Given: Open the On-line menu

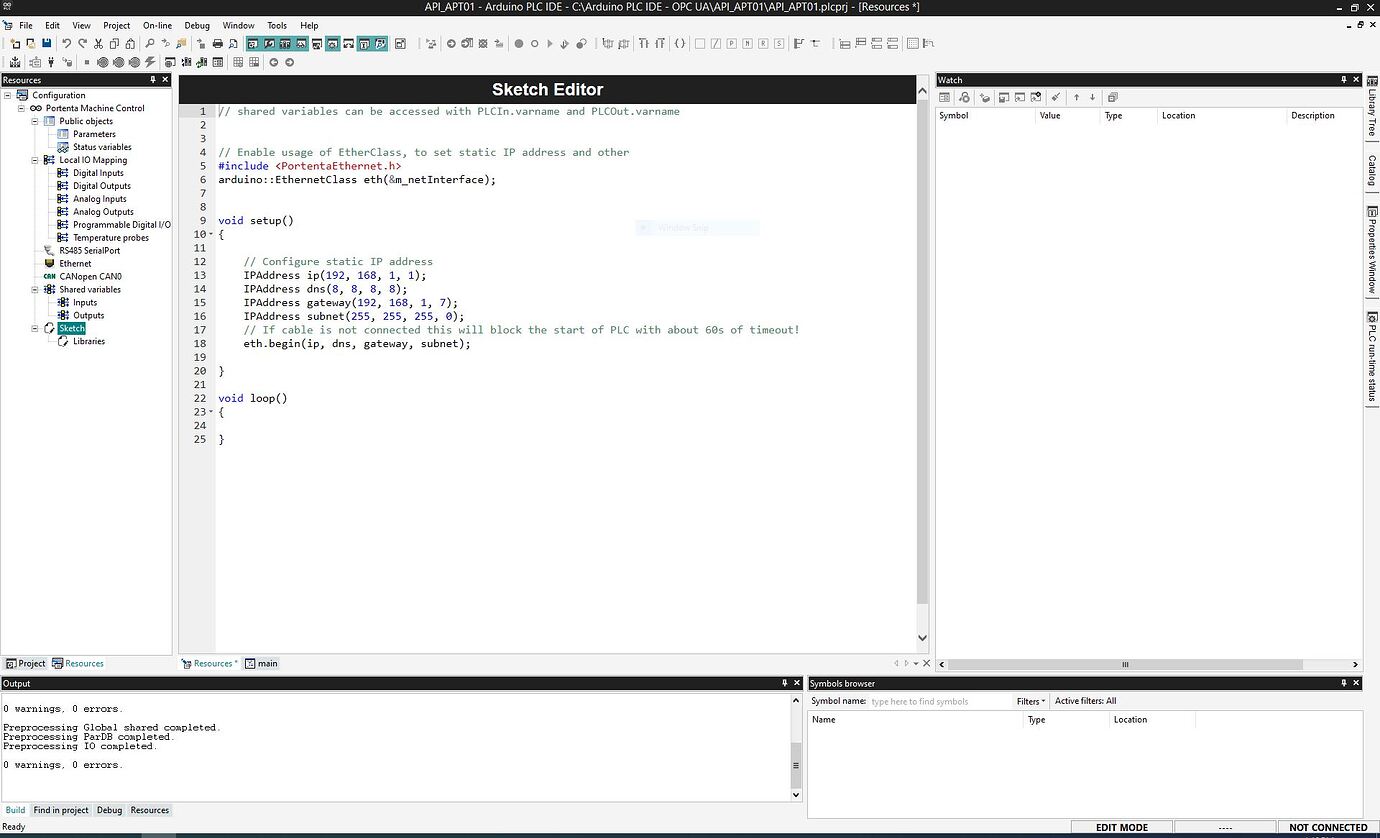Looking at the screenshot, I should click(x=157, y=25).
